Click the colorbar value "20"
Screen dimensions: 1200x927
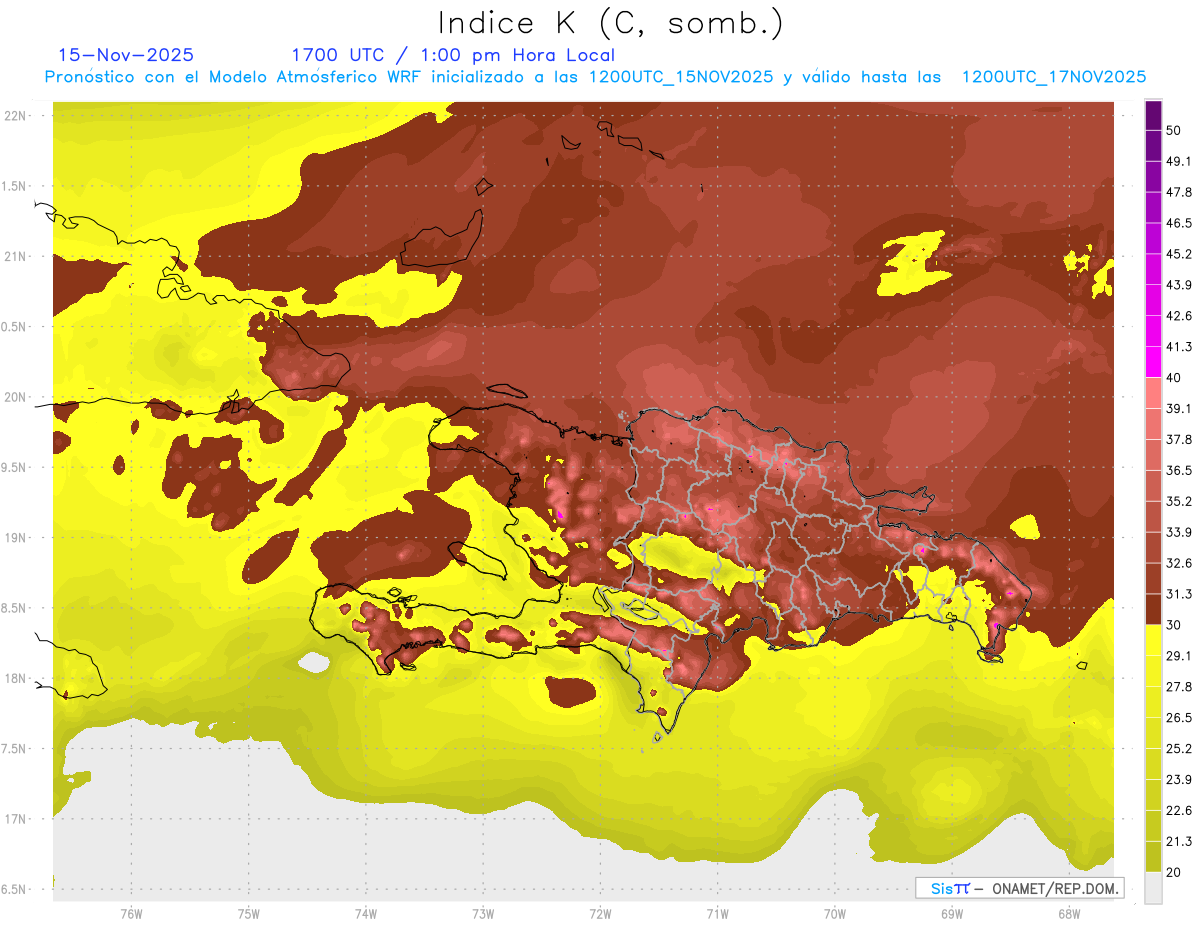click(x=1173, y=872)
